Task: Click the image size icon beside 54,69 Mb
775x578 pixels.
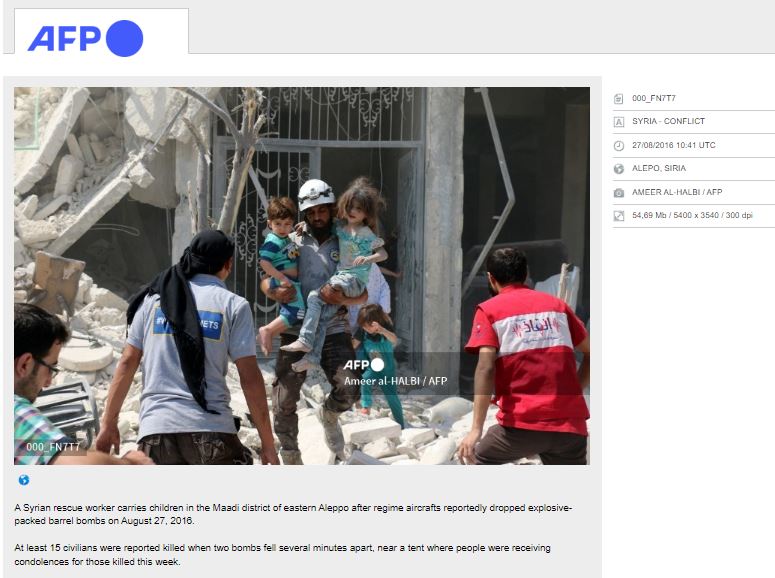Action: 618,216
